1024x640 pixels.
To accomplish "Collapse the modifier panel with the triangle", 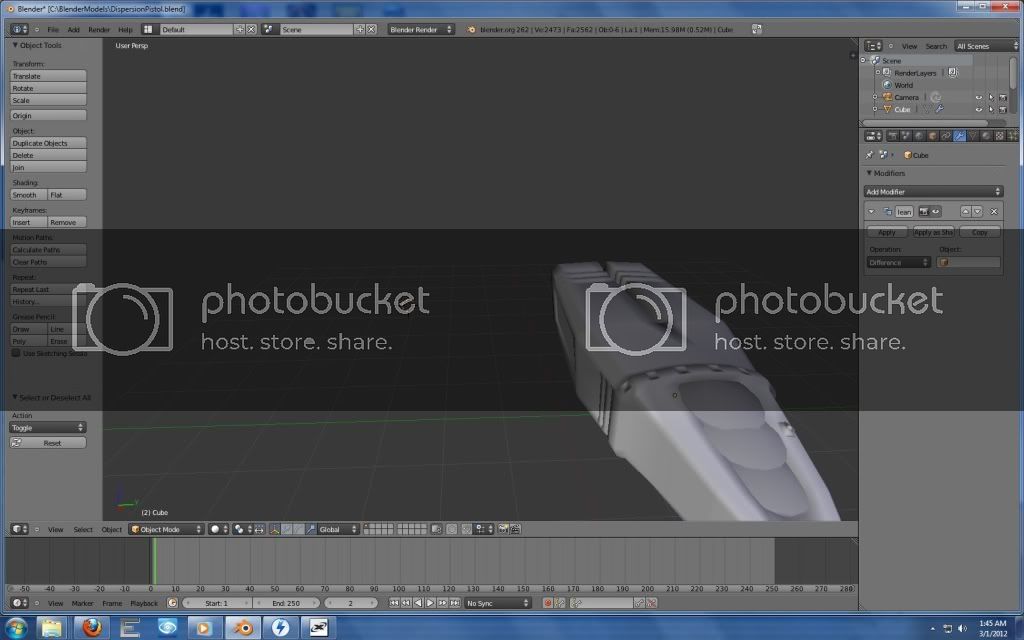I will pyautogui.click(x=871, y=212).
